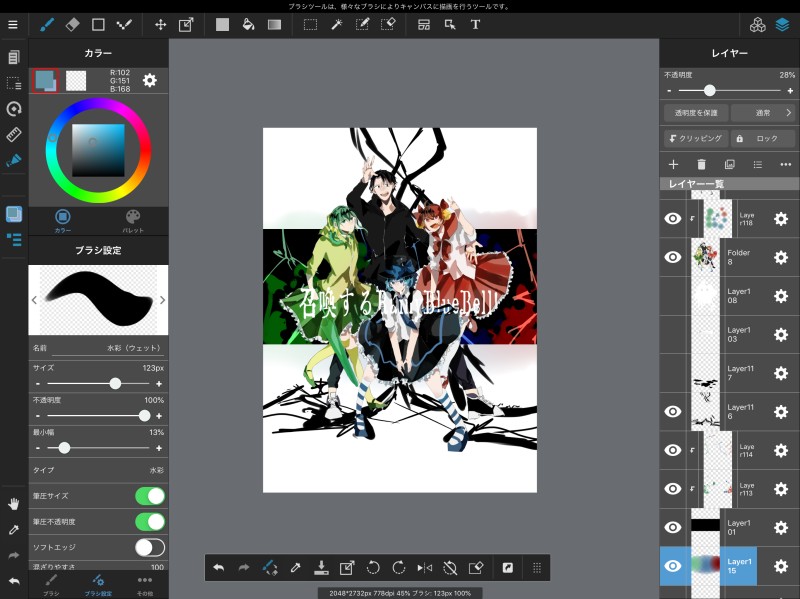The width and height of the screenshot is (800, 599).
Task: Click the Undo arrow in left sidebar
Action: (x=14, y=581)
